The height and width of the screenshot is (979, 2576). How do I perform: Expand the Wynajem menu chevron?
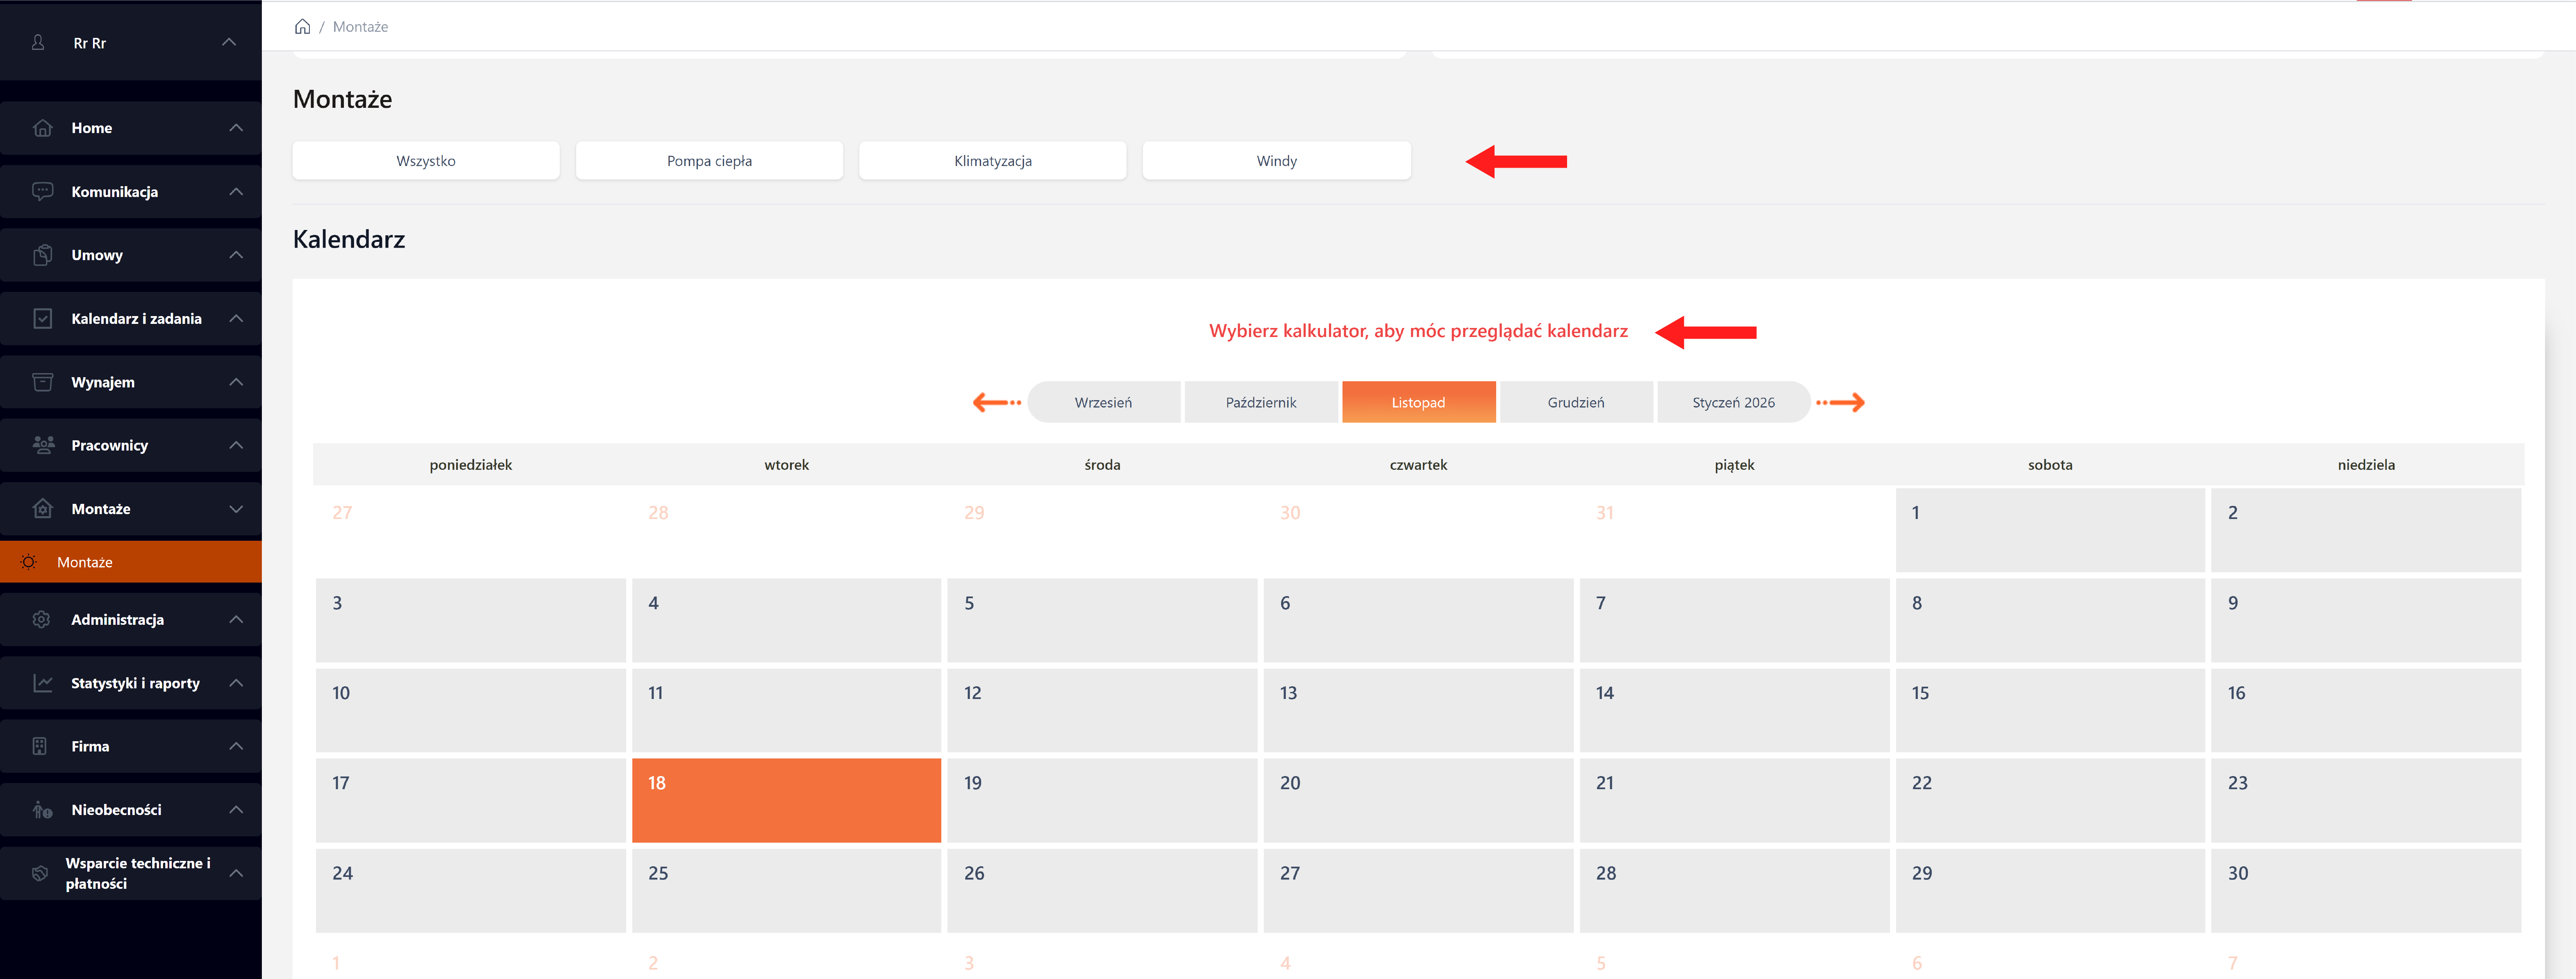point(236,382)
